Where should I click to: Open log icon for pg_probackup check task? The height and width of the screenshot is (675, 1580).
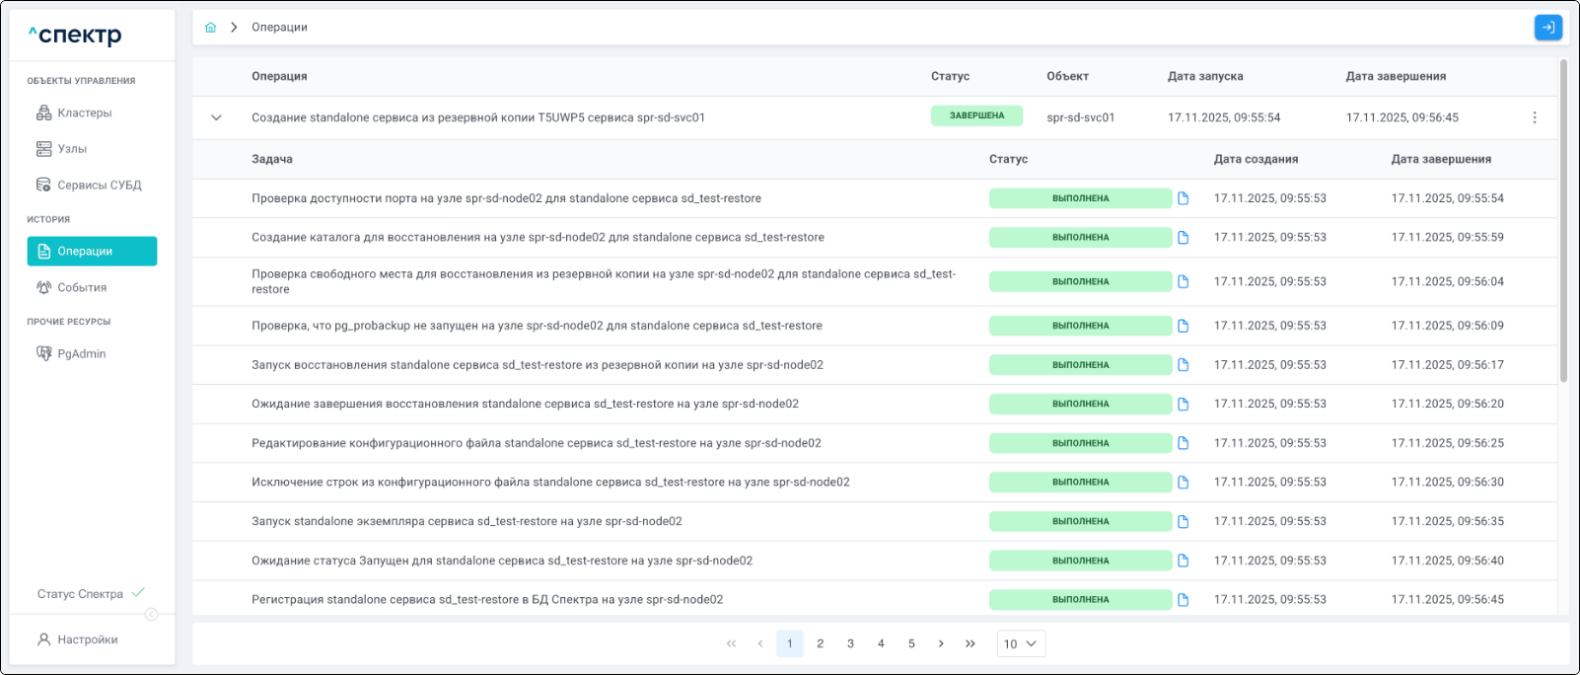tap(1183, 326)
